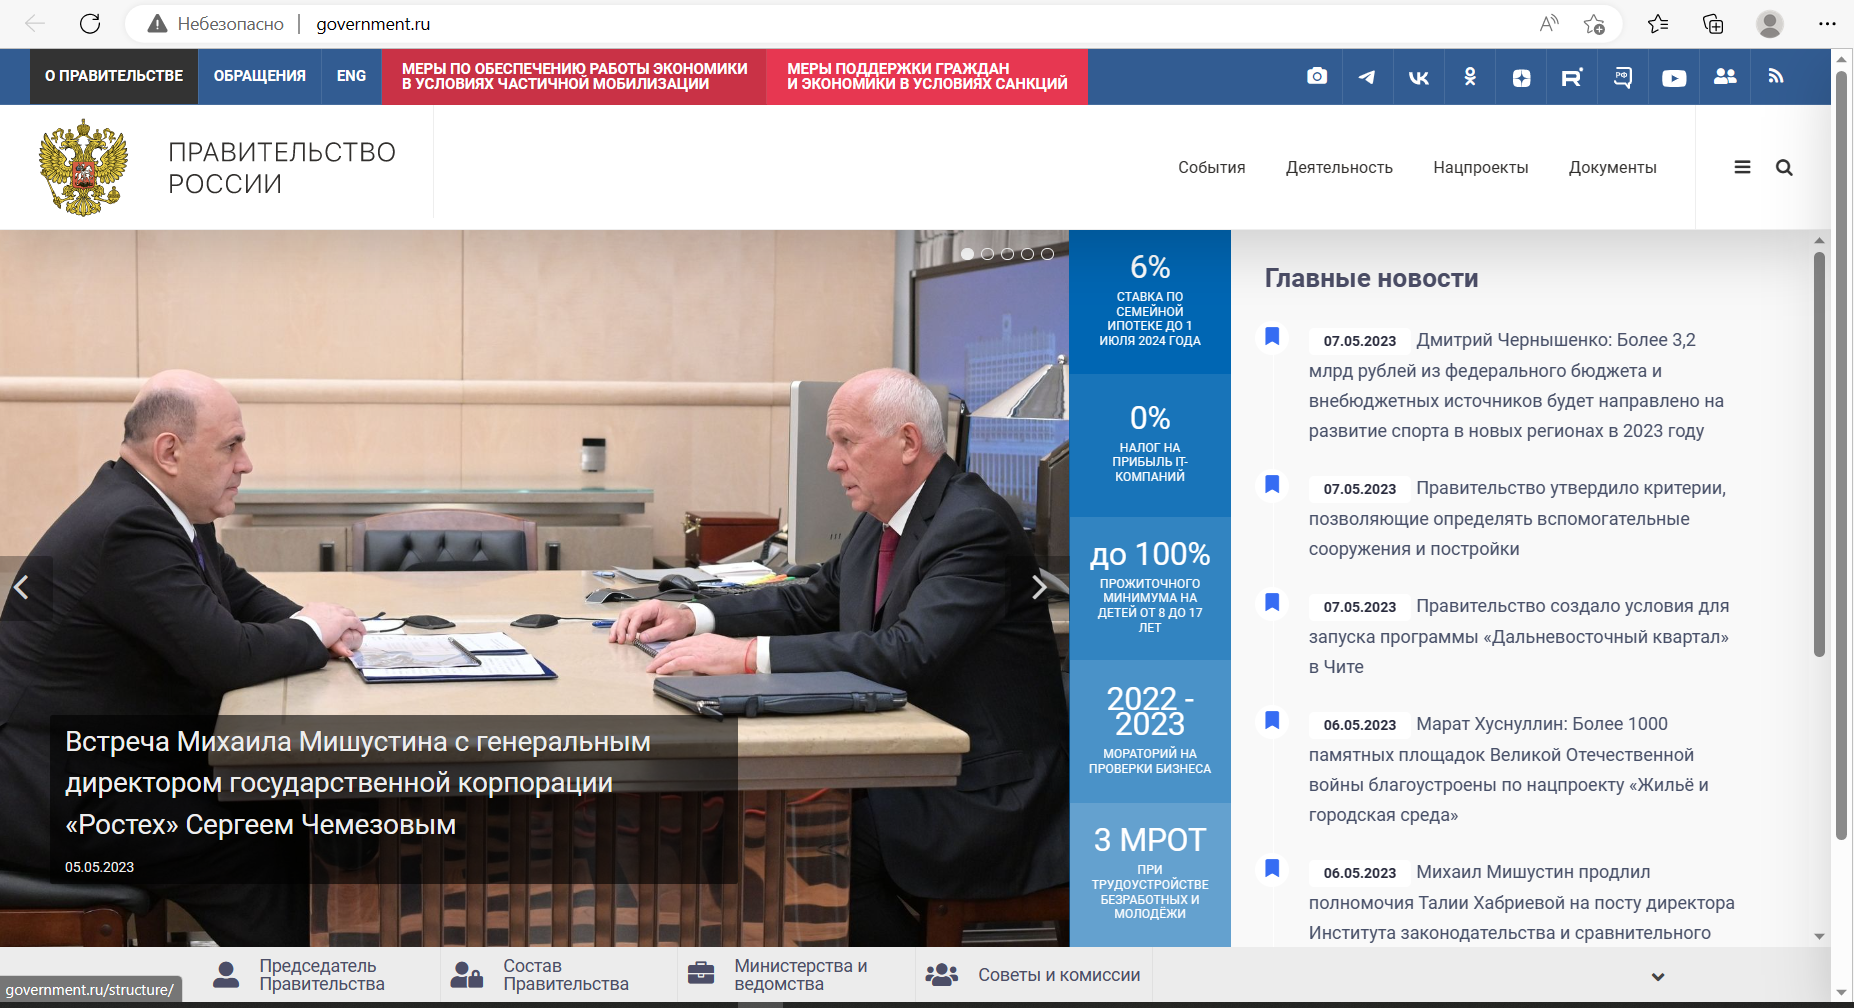Viewport: 1854px width, 1008px height.
Task: Open the Советы и комиссии link
Action: coord(1059,975)
